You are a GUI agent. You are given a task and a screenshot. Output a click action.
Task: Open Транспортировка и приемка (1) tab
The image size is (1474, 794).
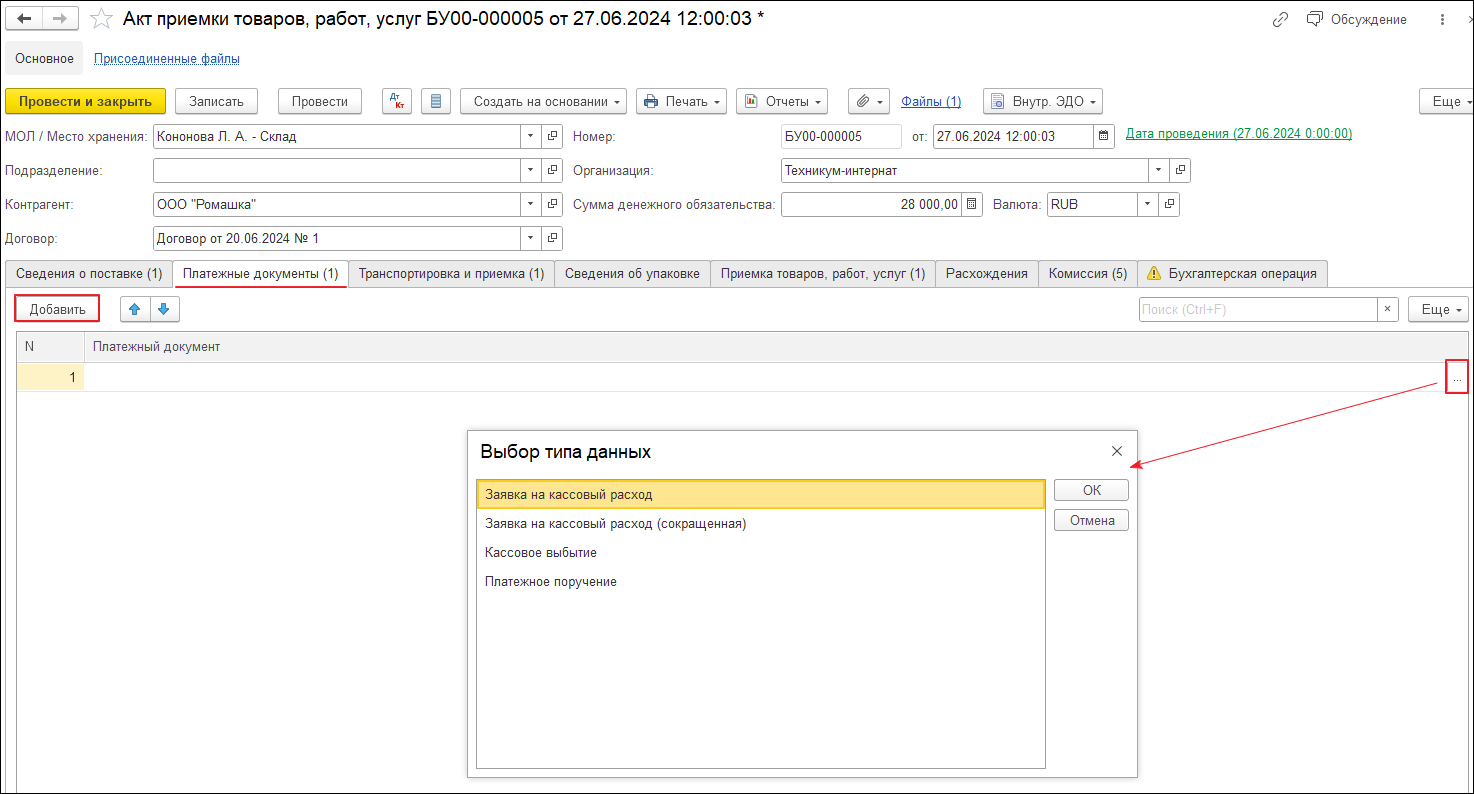(451, 273)
